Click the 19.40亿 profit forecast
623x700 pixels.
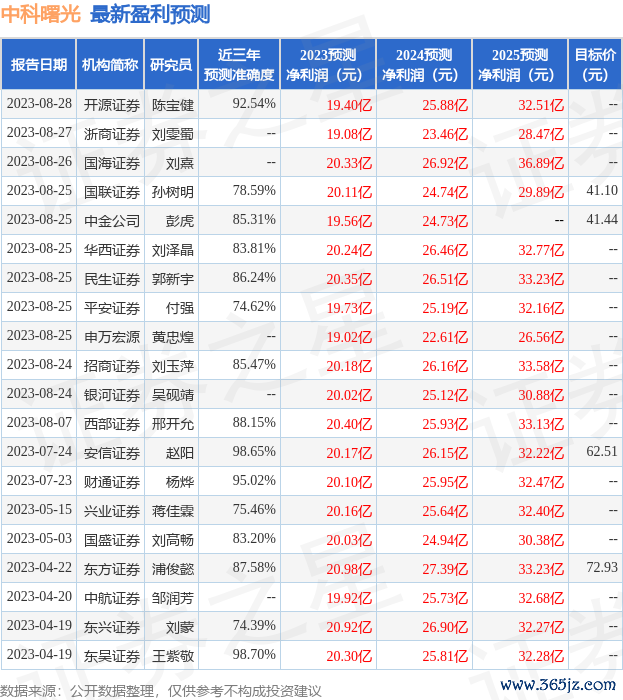[349, 105]
